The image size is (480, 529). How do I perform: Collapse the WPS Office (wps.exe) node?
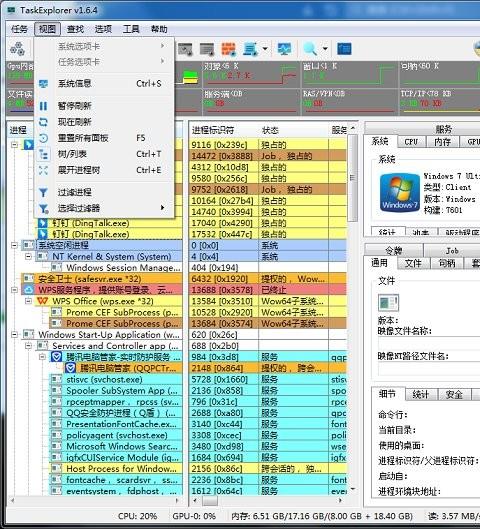(x=29, y=301)
